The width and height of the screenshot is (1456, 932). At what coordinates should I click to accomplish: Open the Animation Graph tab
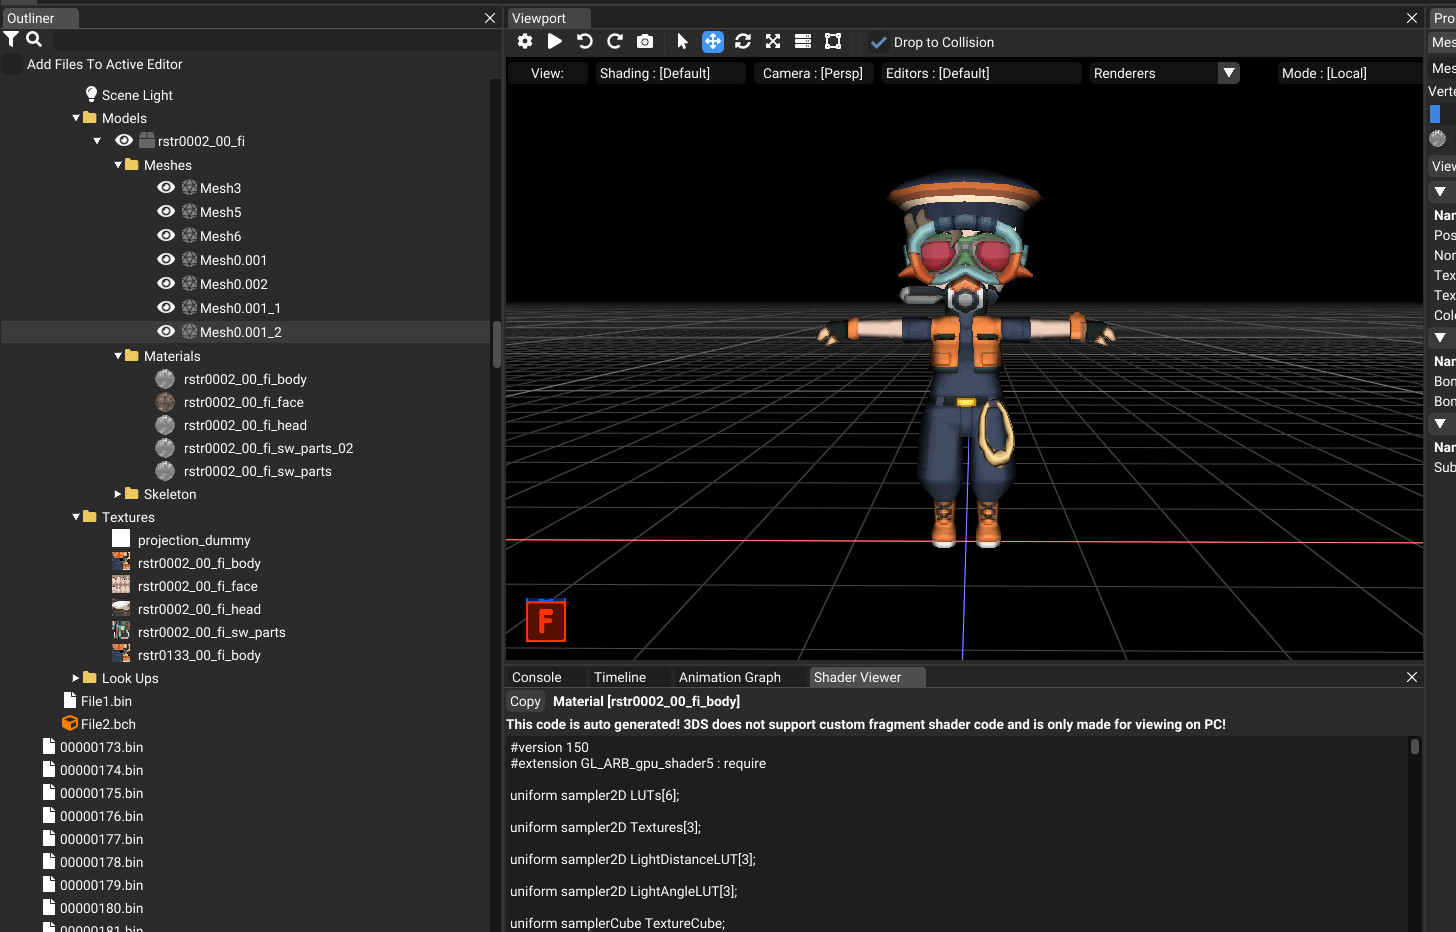(729, 677)
